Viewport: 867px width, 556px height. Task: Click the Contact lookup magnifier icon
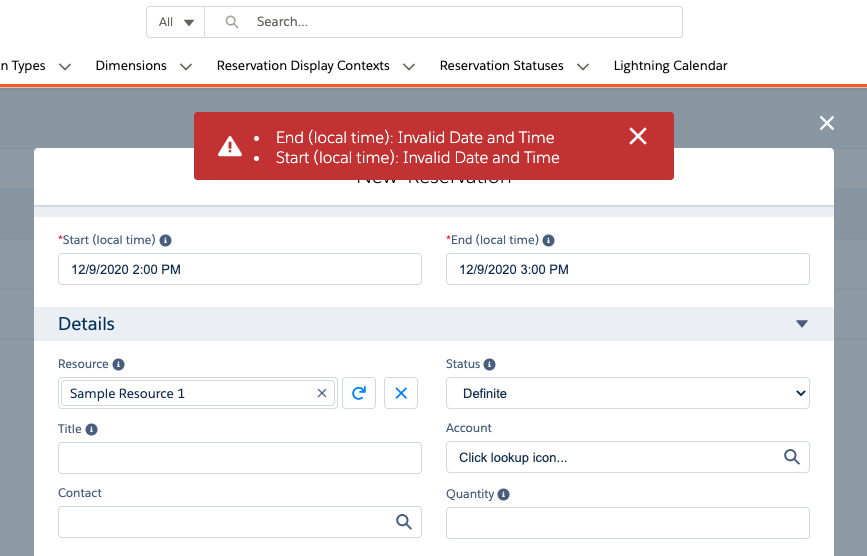point(403,522)
